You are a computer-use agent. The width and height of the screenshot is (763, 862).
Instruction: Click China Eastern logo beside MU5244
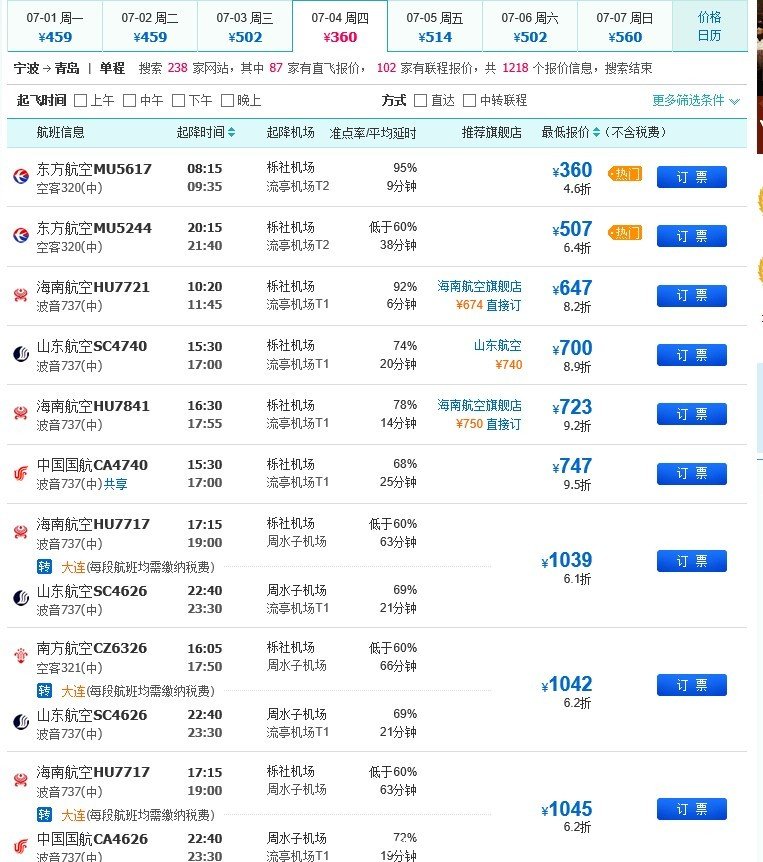tap(21, 236)
